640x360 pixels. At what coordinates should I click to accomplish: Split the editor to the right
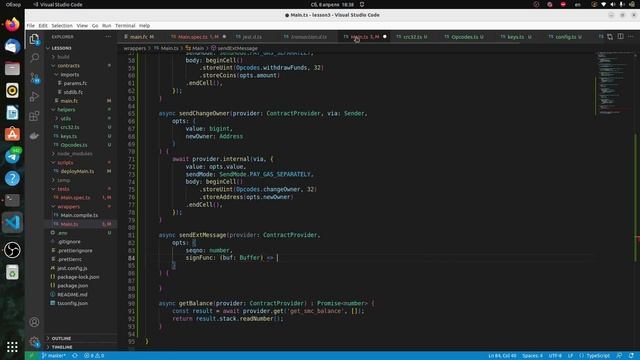click(620, 37)
